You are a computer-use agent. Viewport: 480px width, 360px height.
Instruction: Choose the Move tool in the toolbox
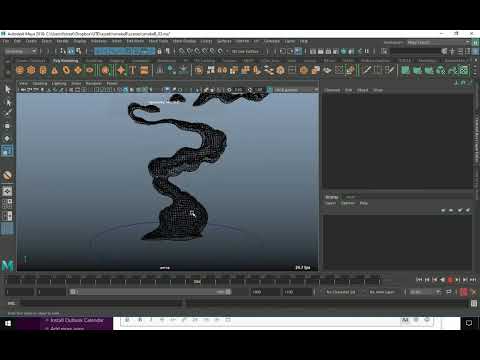pos(8,126)
